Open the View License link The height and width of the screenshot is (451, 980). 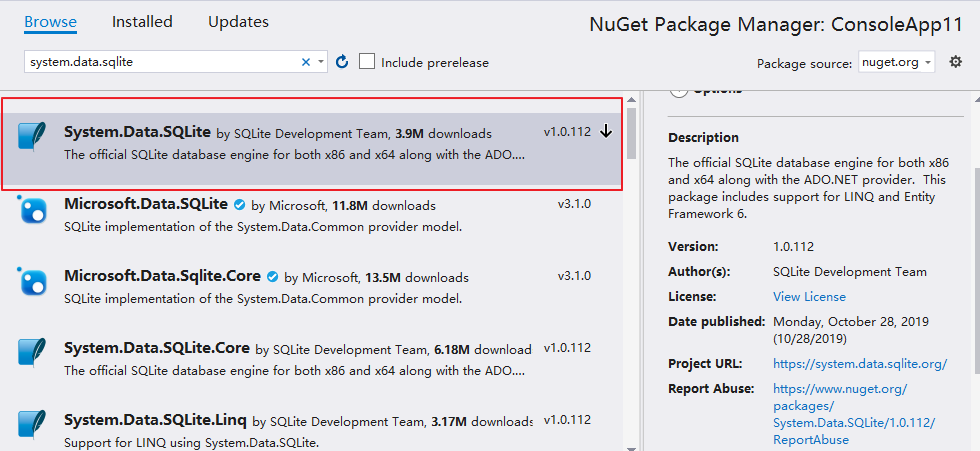pyautogui.click(x=809, y=297)
